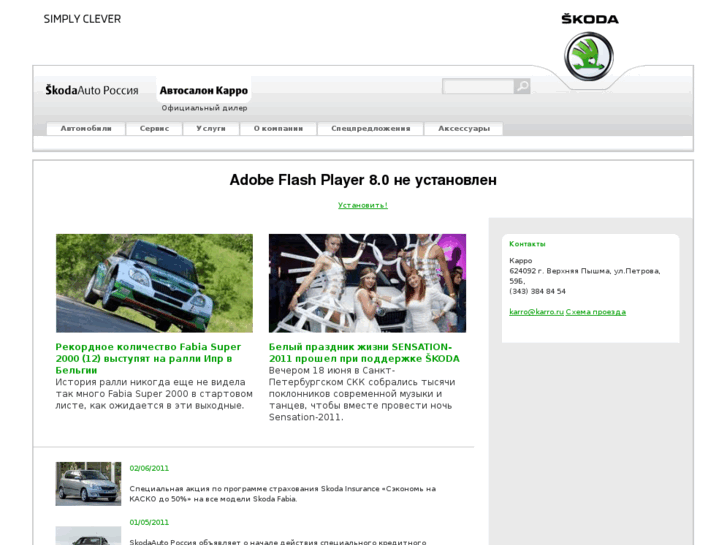Image resolution: width=727 pixels, height=545 pixels.
Task: Select the Автосалон Карро header tab
Action: coord(204,90)
